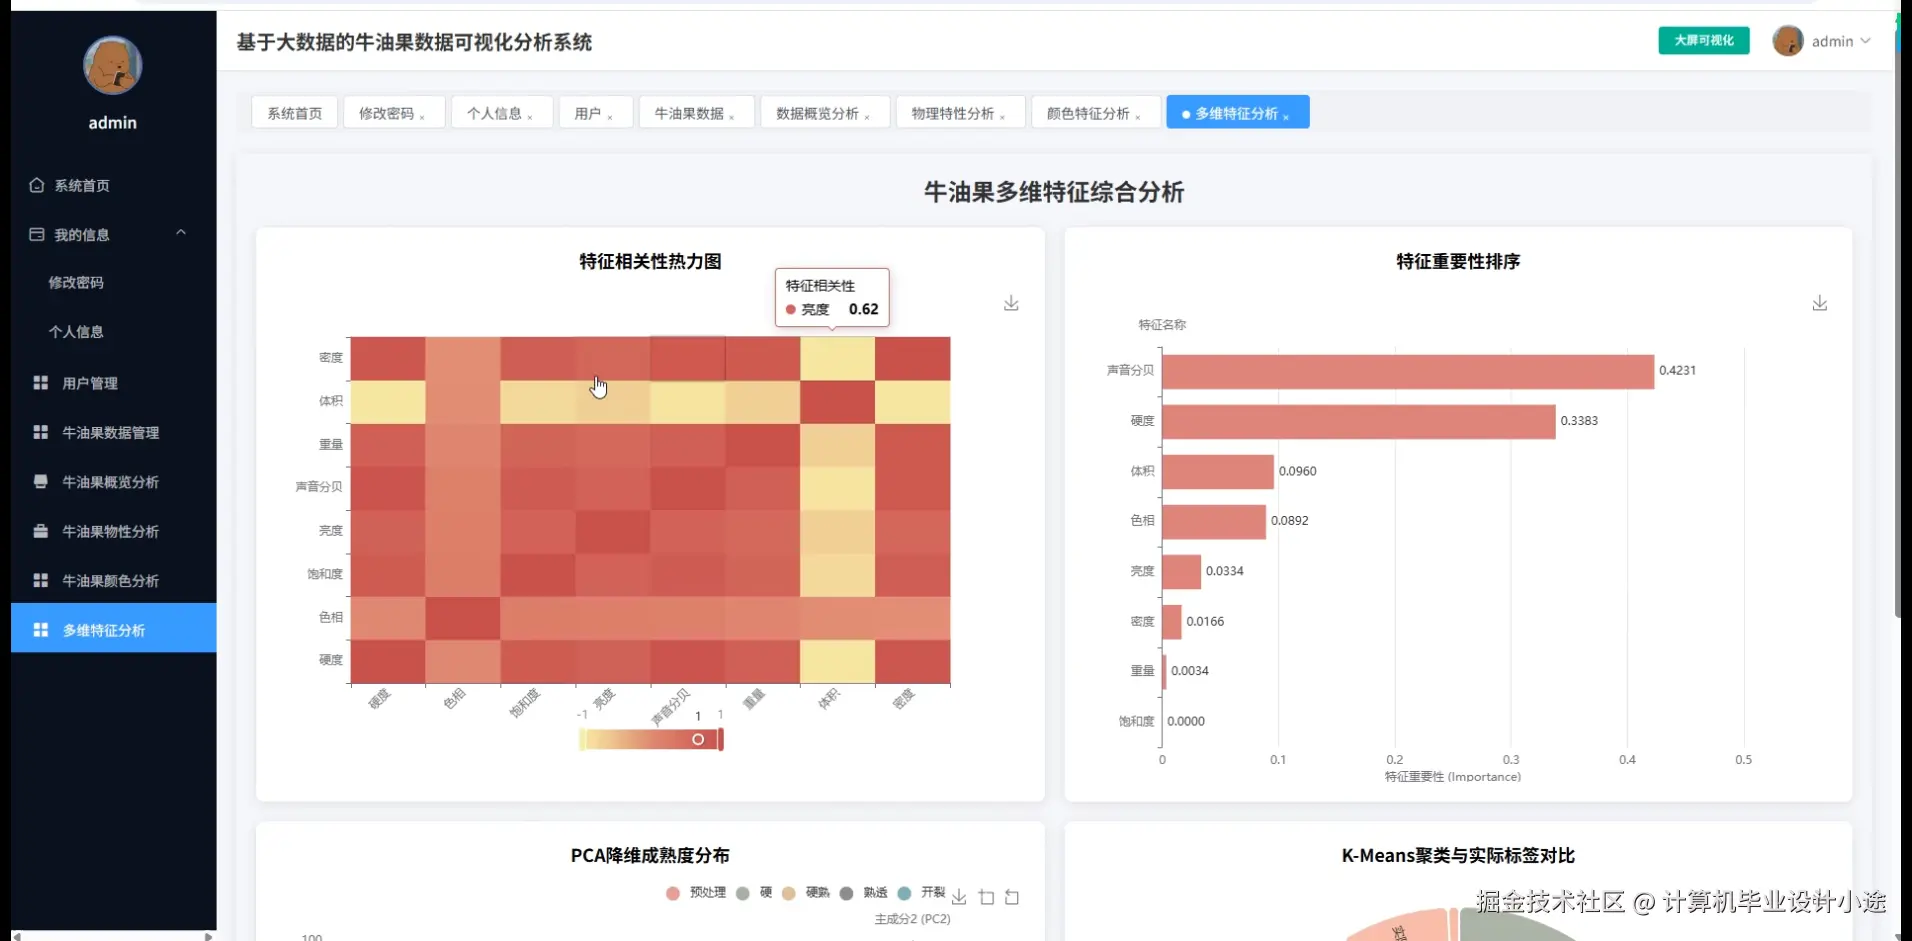Close the 修改密码 tab
The width and height of the screenshot is (1912, 941).
(x=422, y=117)
